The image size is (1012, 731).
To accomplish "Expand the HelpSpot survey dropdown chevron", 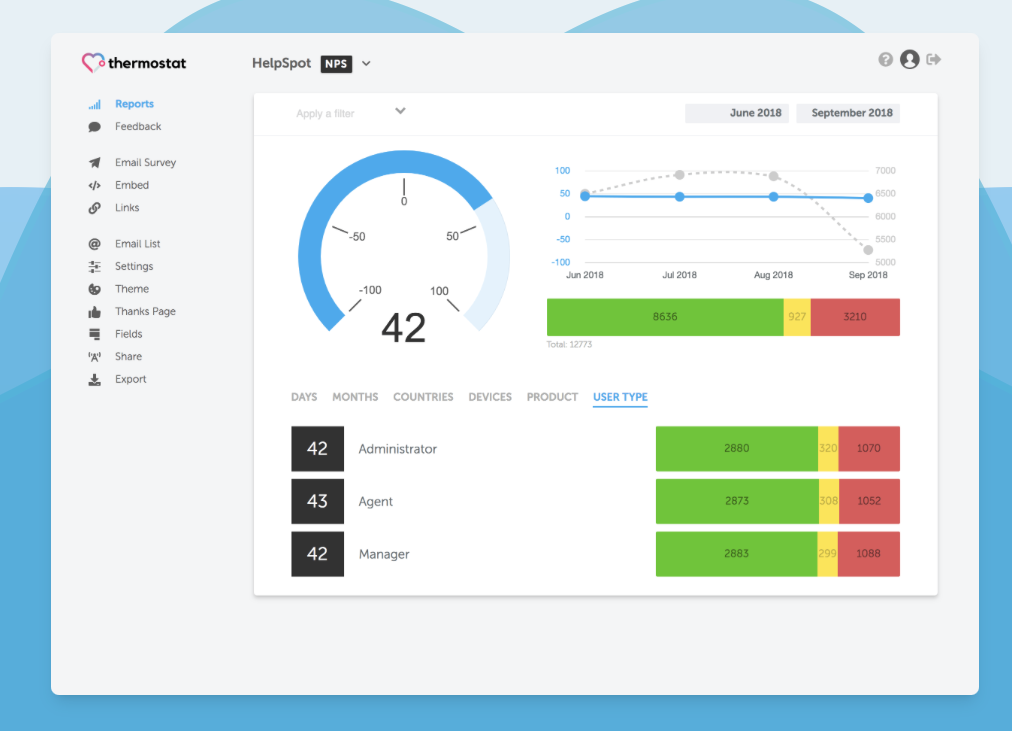I will click(366, 64).
